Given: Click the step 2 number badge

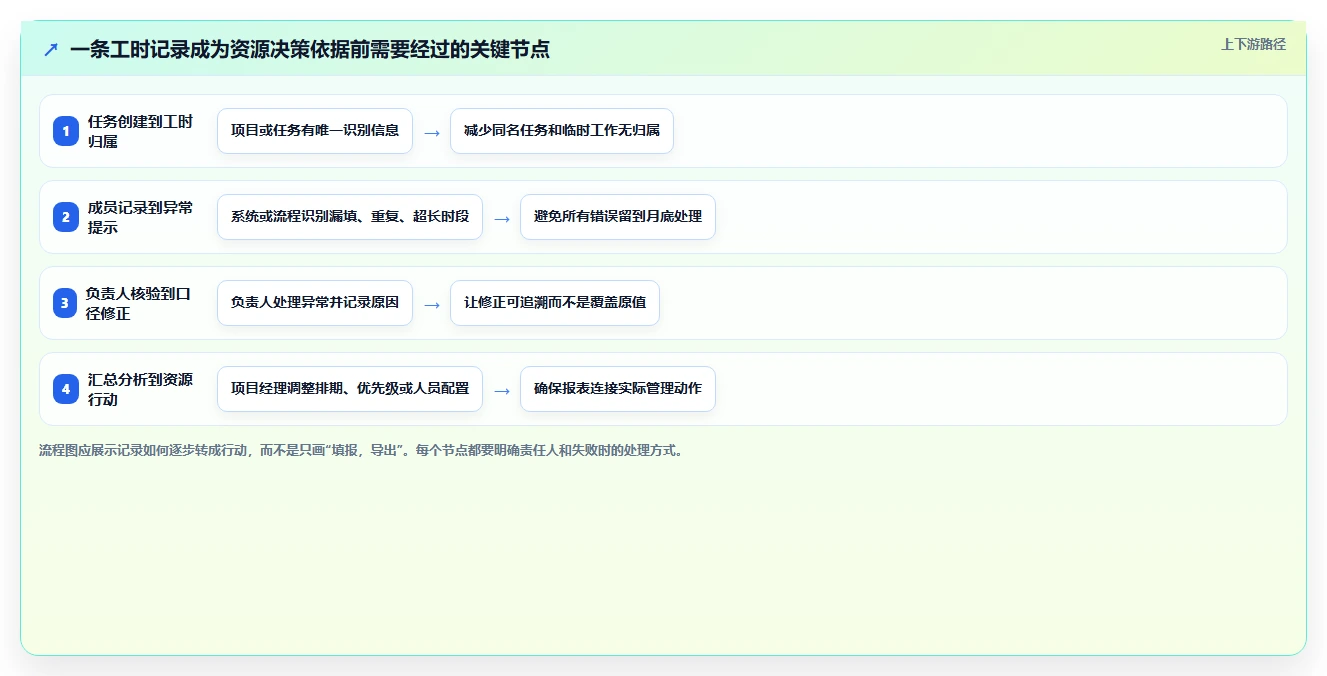Looking at the screenshot, I should (66, 217).
